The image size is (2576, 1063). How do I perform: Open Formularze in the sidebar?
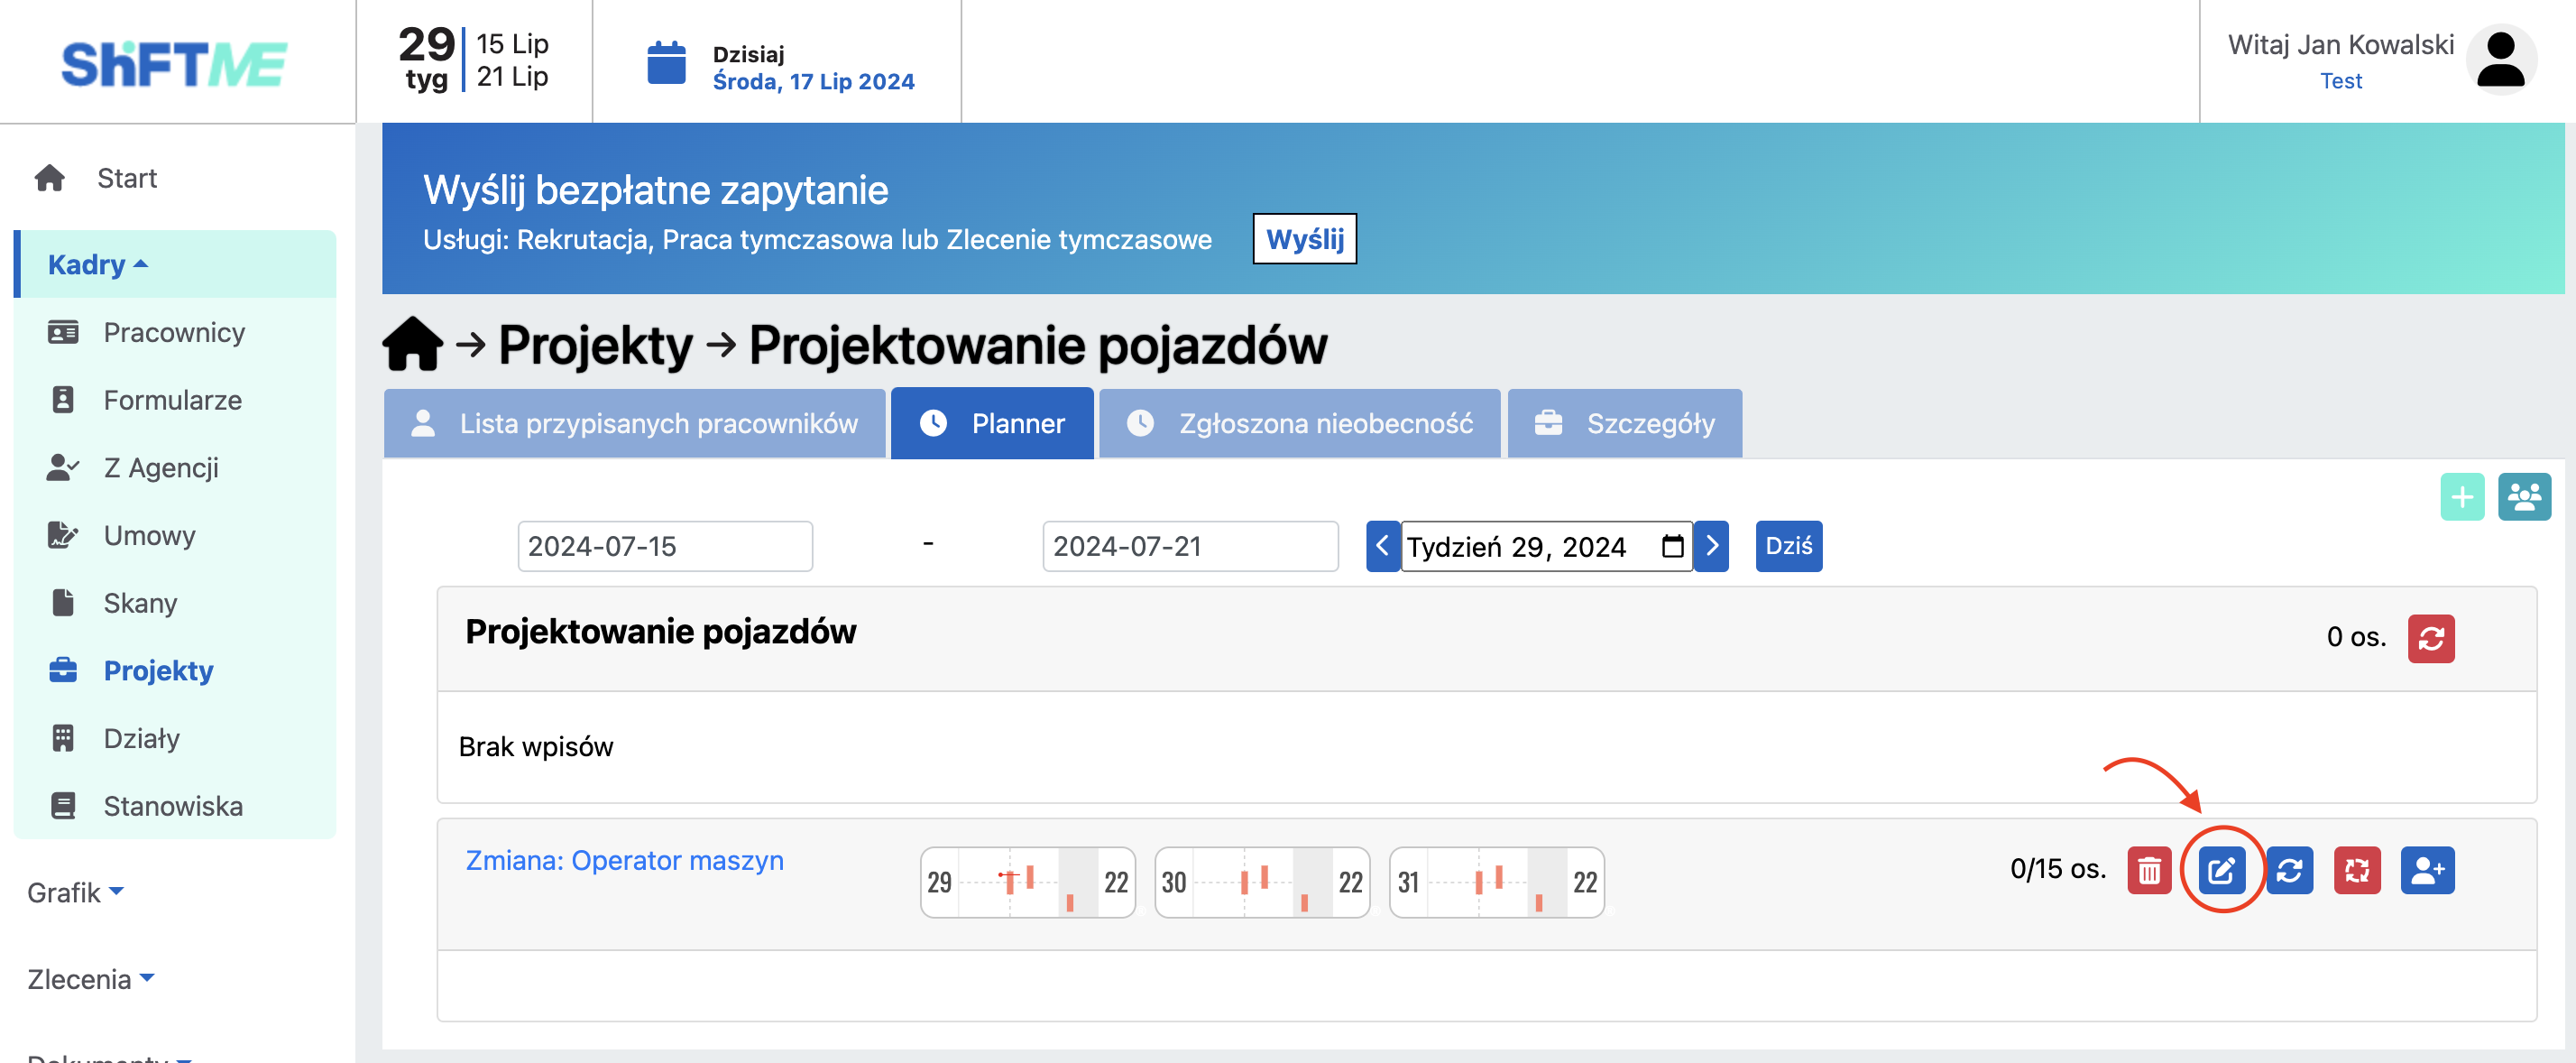[173, 399]
